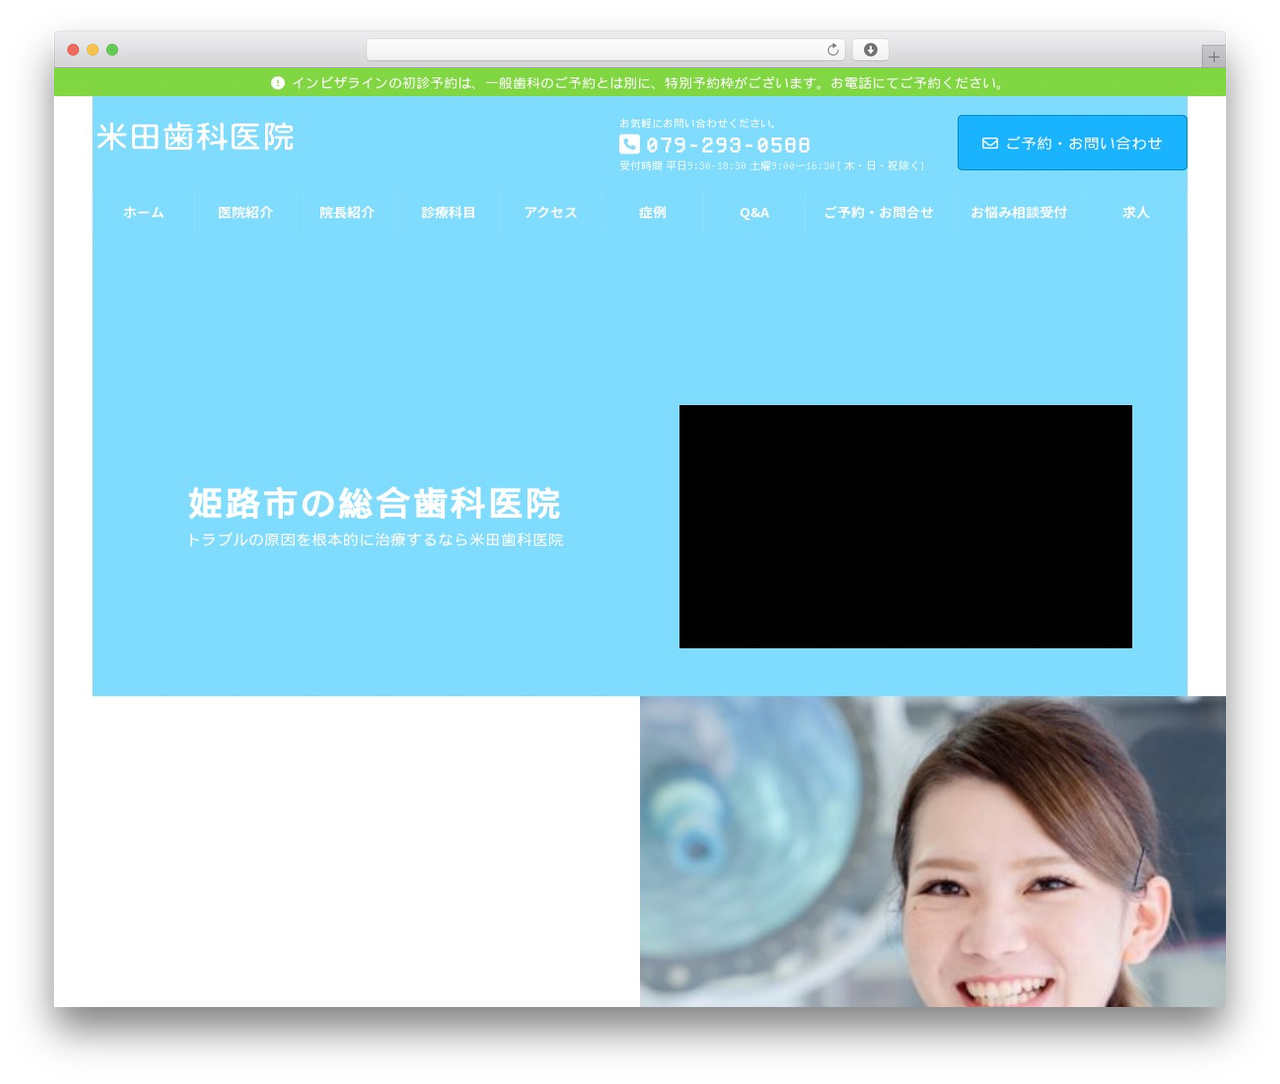Open the 診療科目 menu item
Image resolution: width=1280 pixels, height=1084 pixels.
tap(448, 213)
